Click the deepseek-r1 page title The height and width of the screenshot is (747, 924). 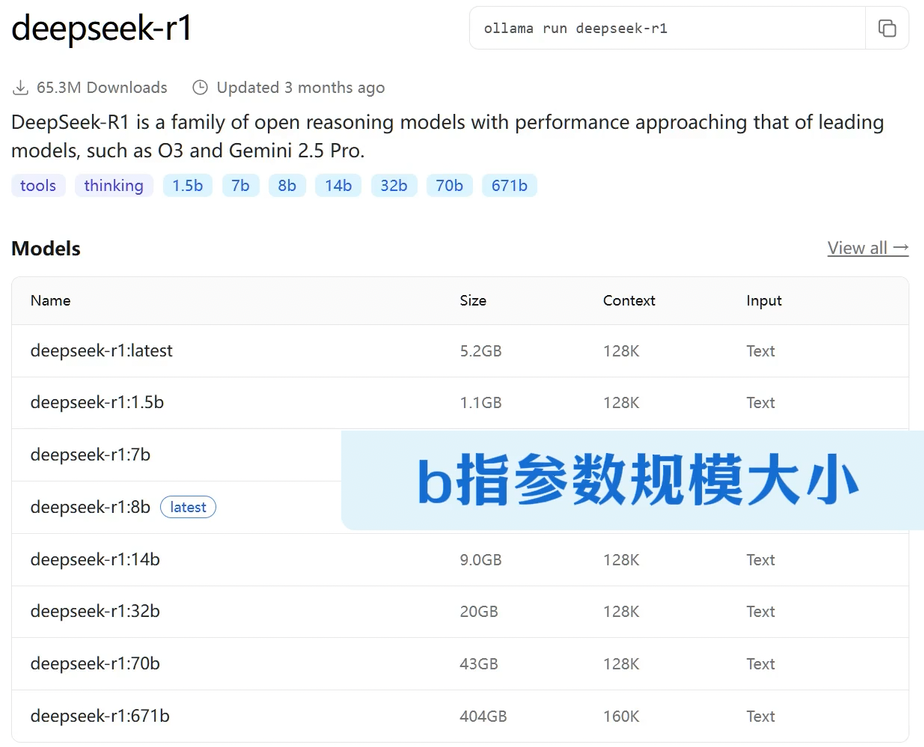coord(101,28)
